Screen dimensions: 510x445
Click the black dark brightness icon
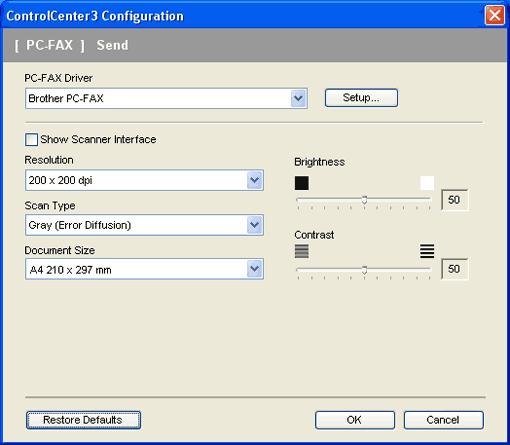(302, 183)
